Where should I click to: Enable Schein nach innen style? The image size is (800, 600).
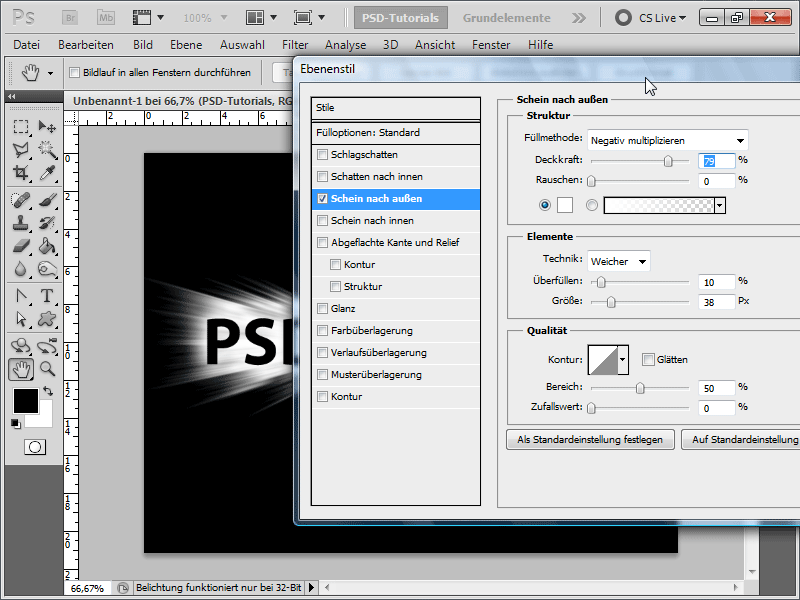click(322, 220)
